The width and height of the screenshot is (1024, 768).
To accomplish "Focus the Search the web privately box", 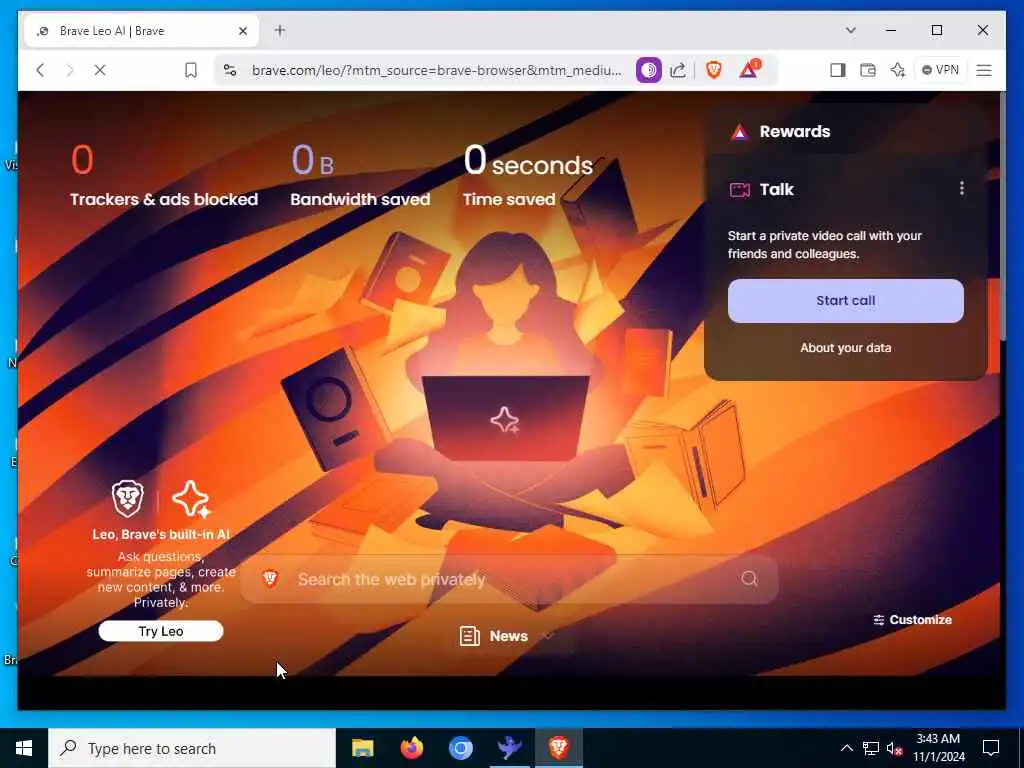I will coord(509,579).
